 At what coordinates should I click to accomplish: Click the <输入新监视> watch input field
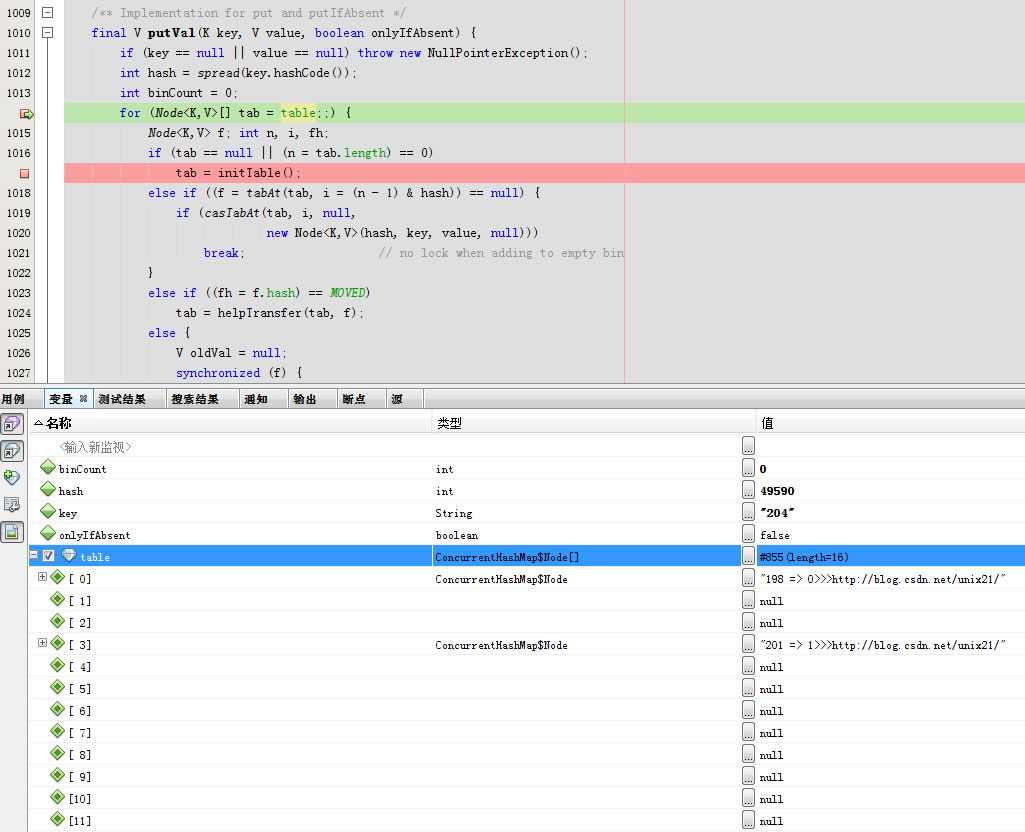tap(95, 447)
